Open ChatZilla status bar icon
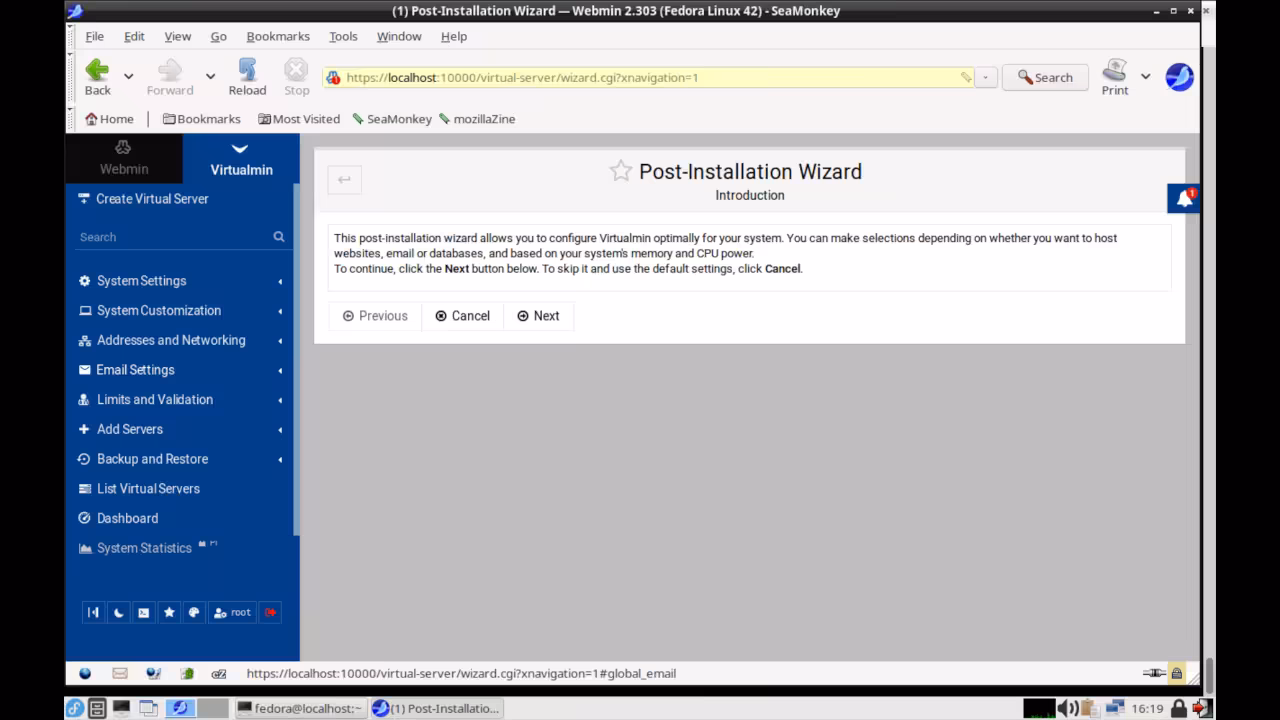This screenshot has width=1280, height=720. [x=220, y=674]
